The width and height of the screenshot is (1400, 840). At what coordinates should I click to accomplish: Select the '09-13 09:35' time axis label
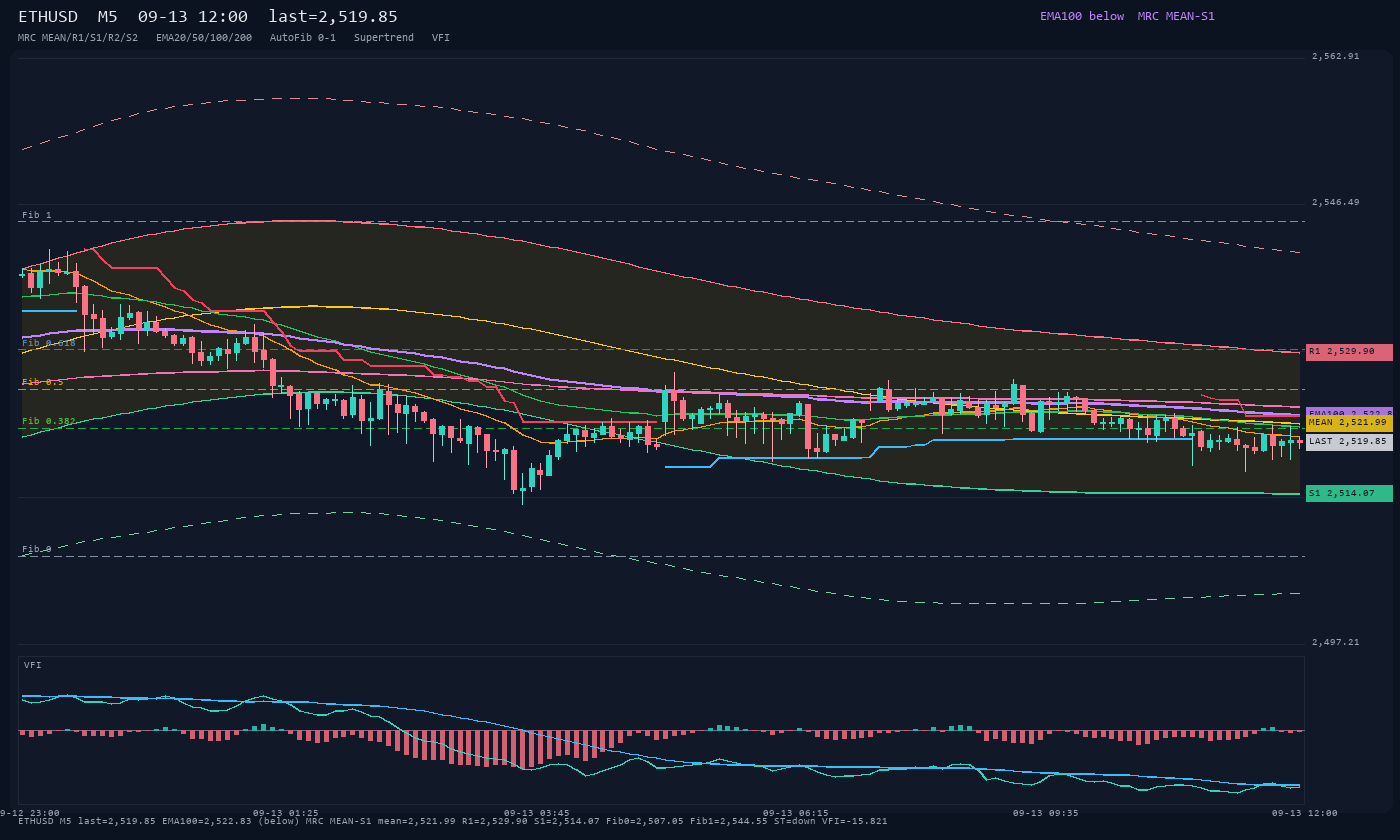pos(1046,813)
